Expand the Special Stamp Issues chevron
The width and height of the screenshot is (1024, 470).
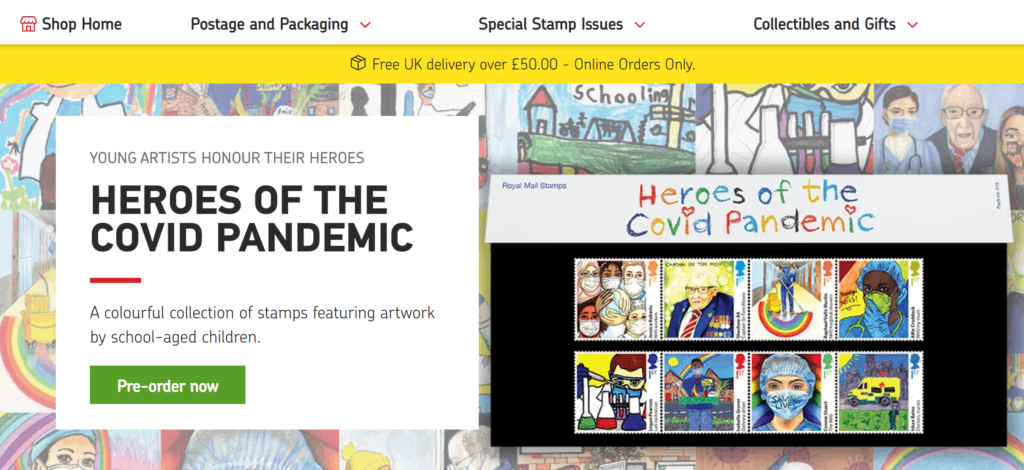tap(640, 25)
